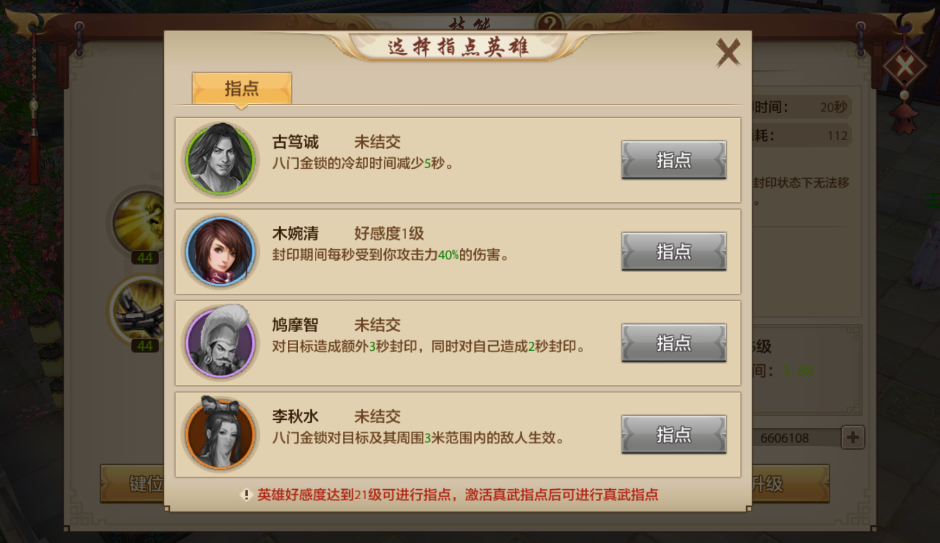
Task: Click 指点 button for 木婉清
Action: 674,252
